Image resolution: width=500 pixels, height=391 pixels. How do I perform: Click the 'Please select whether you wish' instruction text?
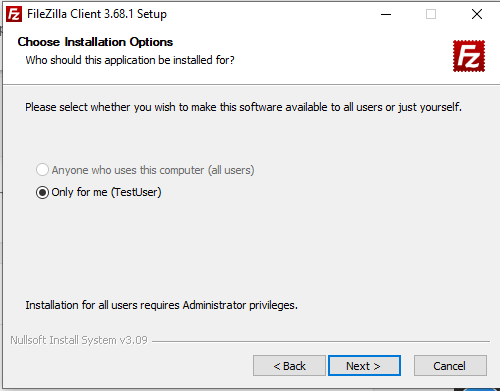pos(243,107)
